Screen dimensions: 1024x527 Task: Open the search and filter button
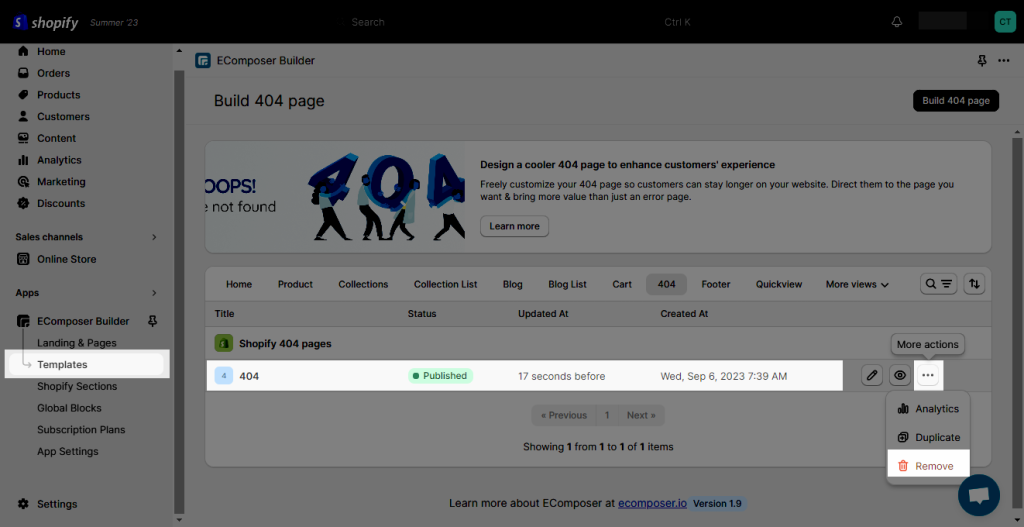click(x=938, y=284)
